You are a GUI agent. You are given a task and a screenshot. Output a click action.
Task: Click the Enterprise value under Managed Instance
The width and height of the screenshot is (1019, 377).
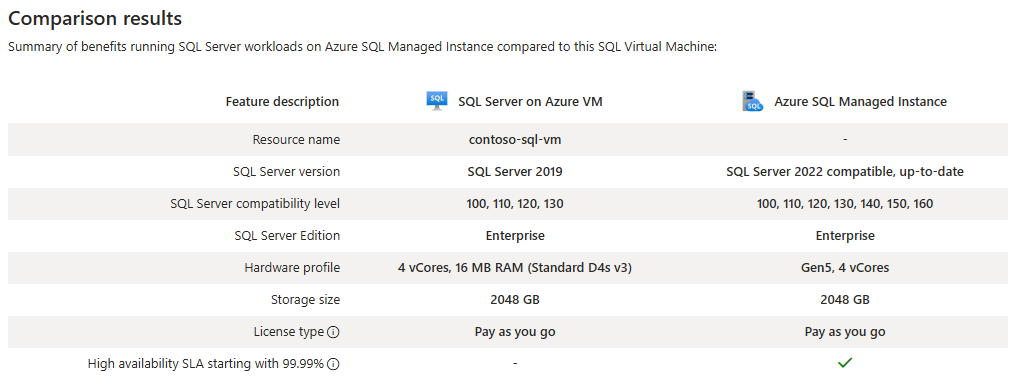click(845, 235)
